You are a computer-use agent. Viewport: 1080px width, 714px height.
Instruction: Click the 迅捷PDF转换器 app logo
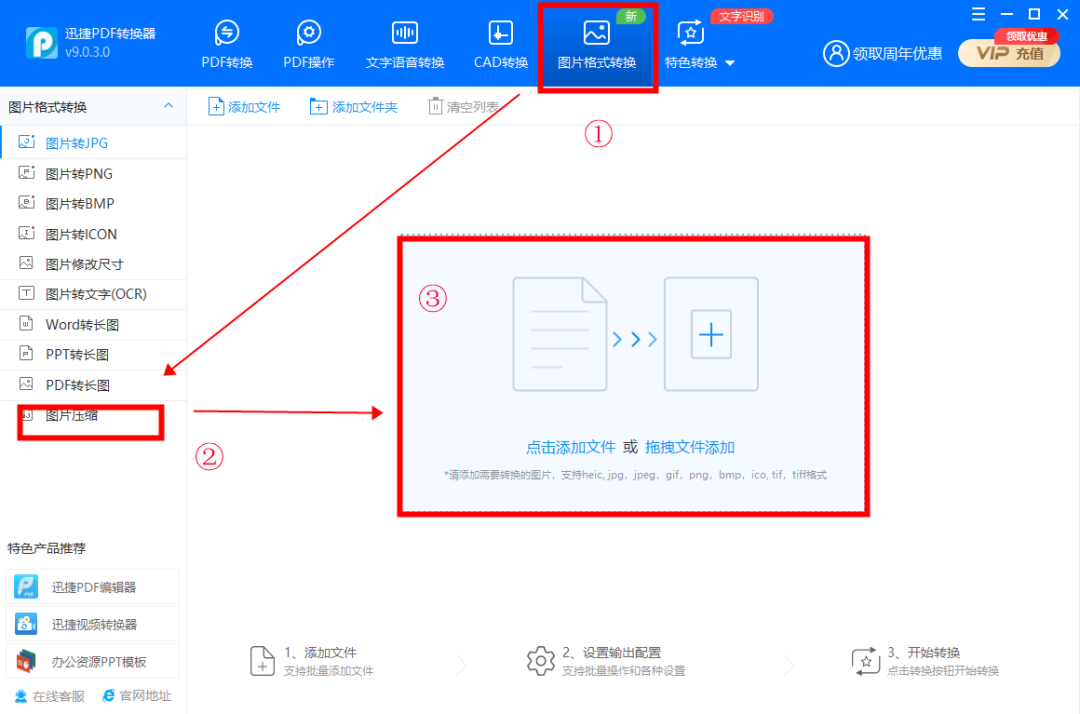tap(42, 43)
